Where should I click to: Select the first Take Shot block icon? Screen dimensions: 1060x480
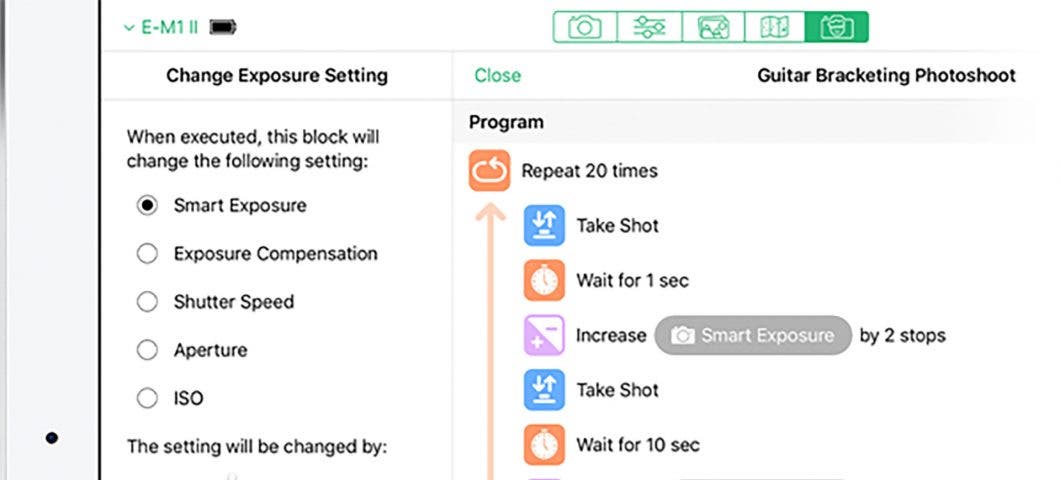(x=544, y=225)
